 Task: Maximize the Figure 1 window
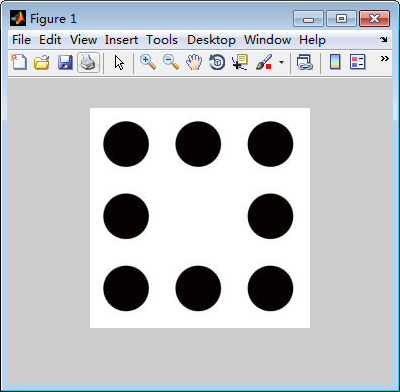click(x=341, y=19)
